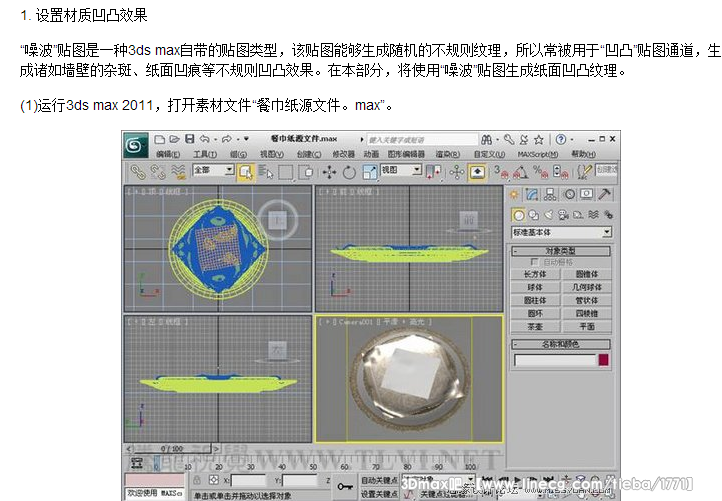The width and height of the screenshot is (722, 501).
Task: Toggle the keyboard shortcut override icon
Action: point(477,173)
